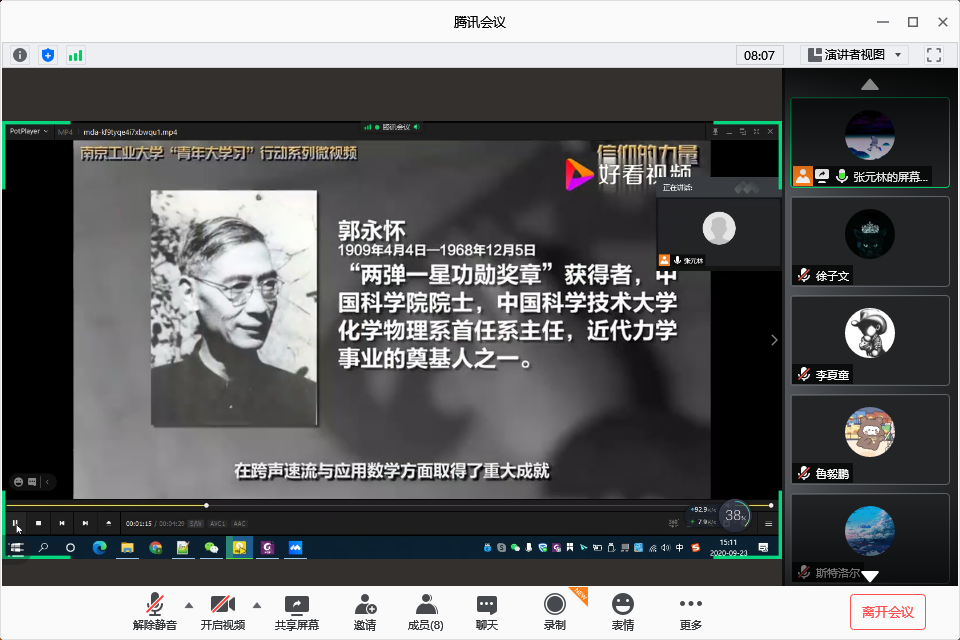Expand audio options arrow beside microphone

[189, 604]
